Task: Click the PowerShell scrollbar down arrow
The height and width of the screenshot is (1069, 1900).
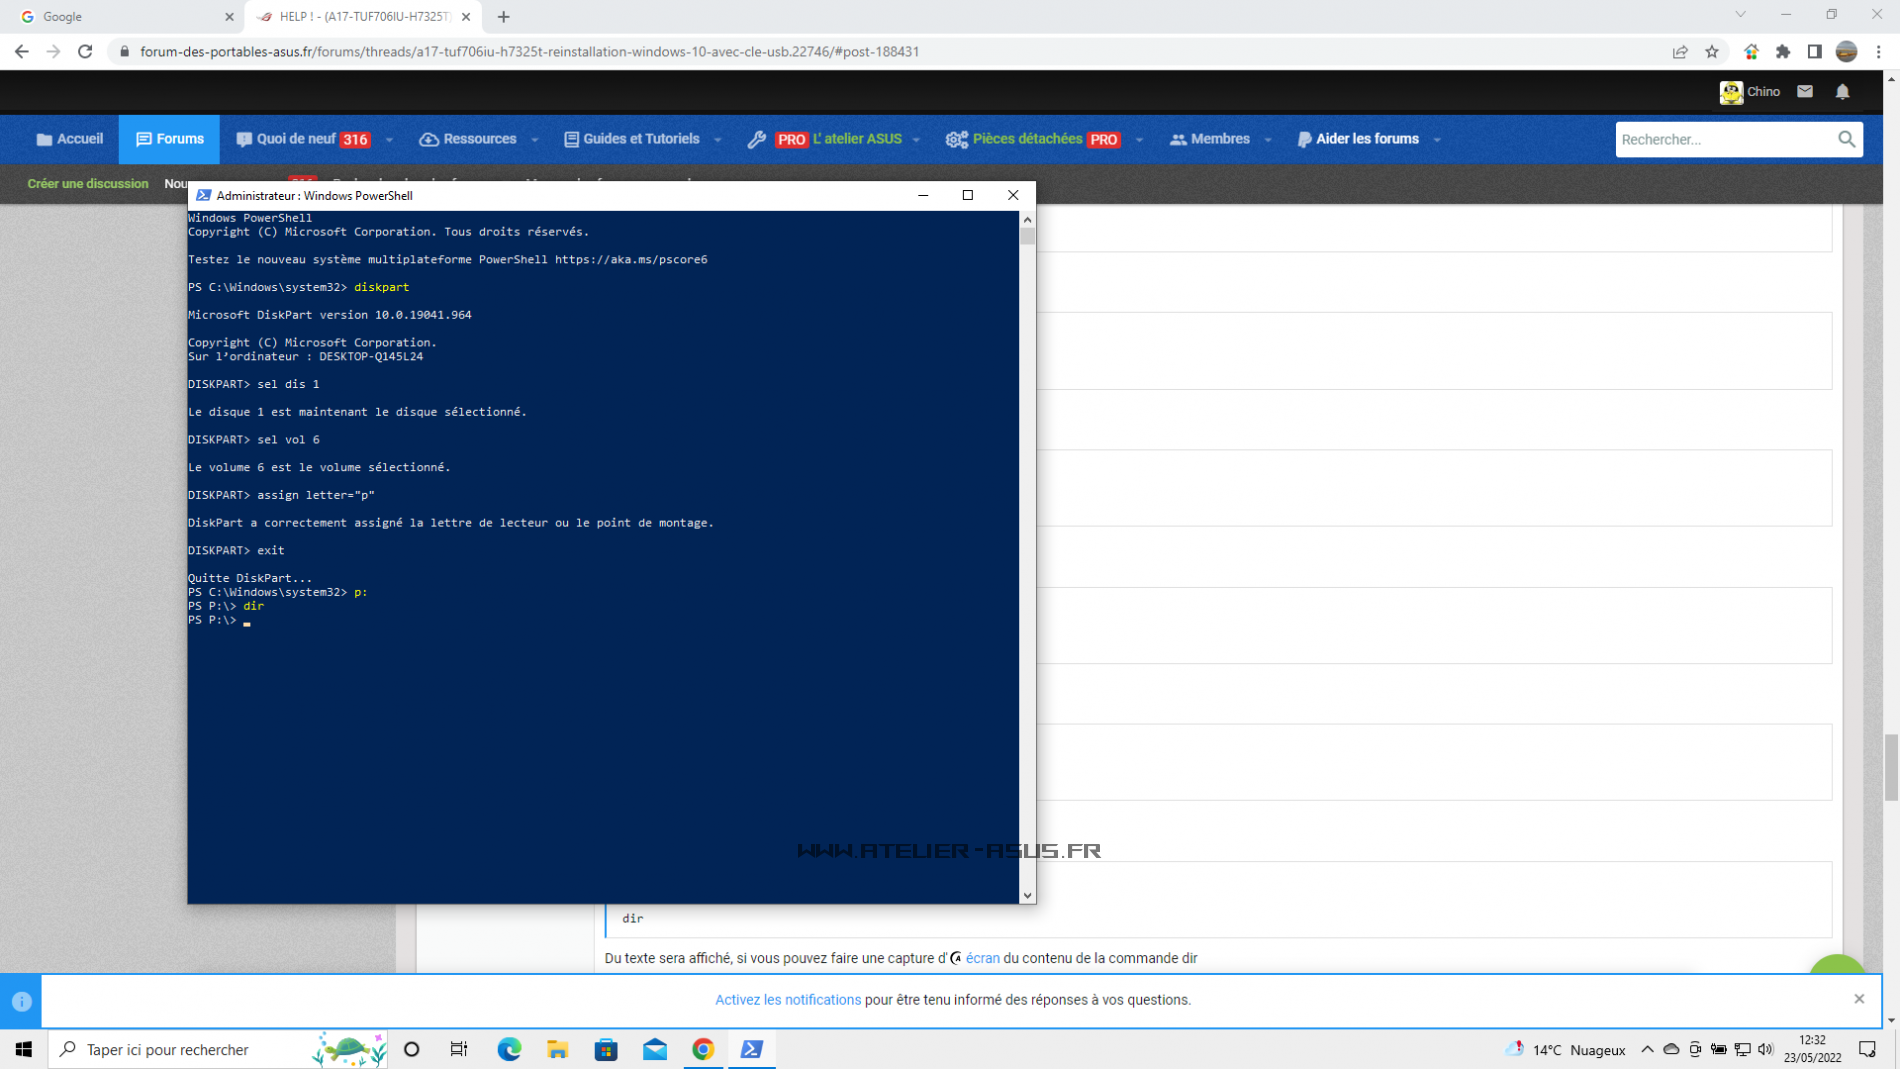Action: [1027, 895]
